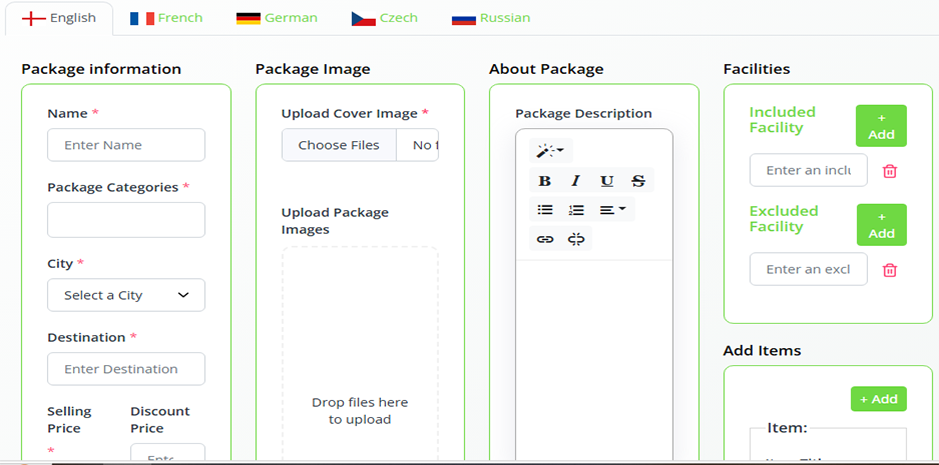
Task: Expand the paragraph alignment dropdown
Action: [613, 210]
